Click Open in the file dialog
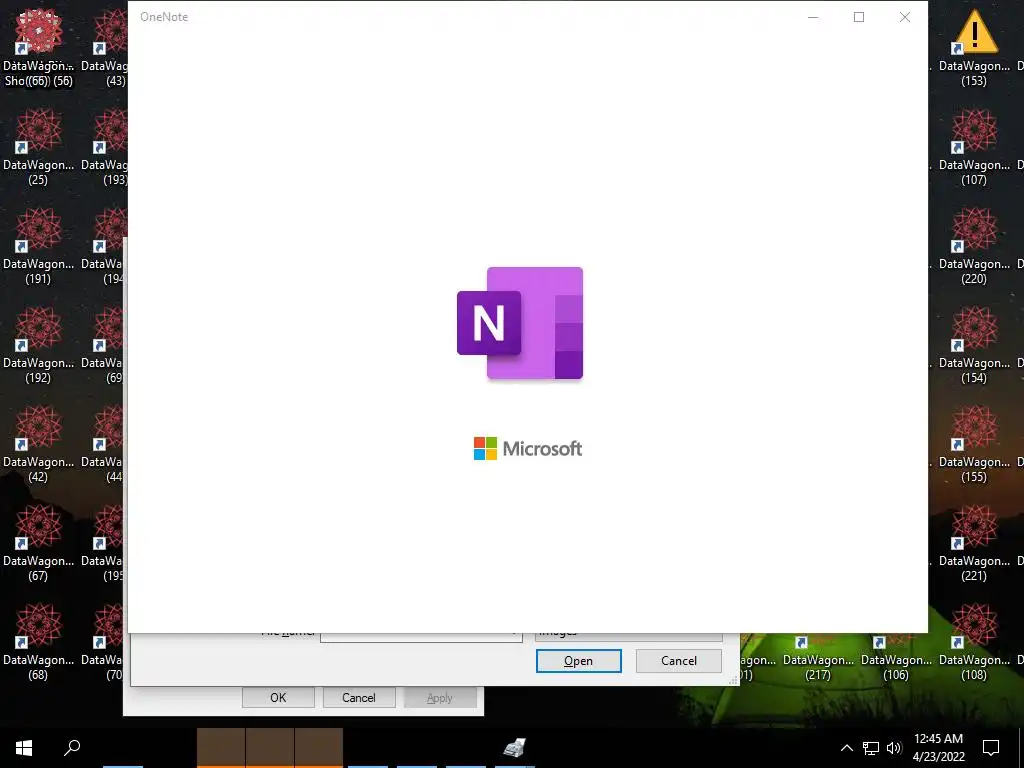1024x768 pixels. pos(579,661)
